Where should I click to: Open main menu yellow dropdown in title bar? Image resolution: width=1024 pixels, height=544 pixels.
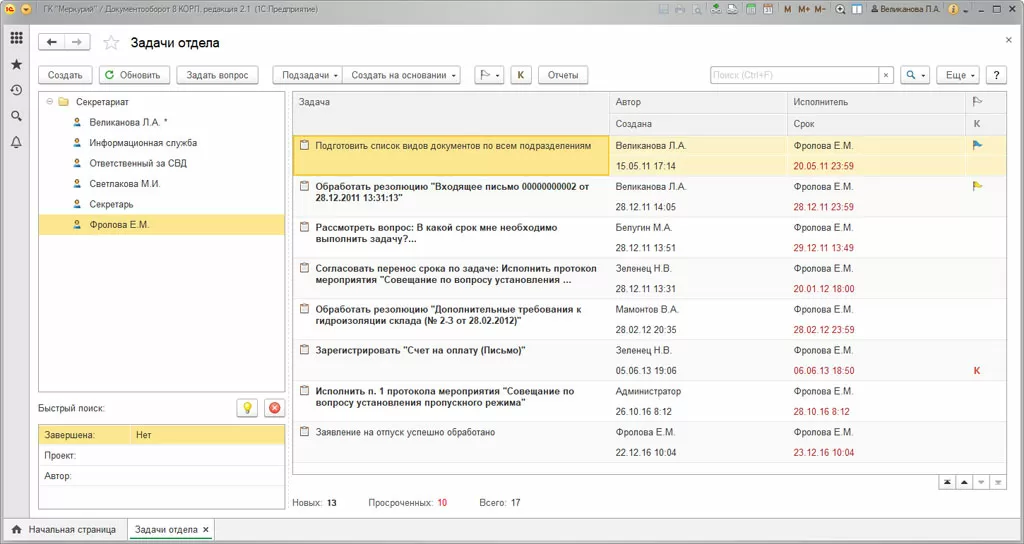pyautogui.click(x=26, y=9)
